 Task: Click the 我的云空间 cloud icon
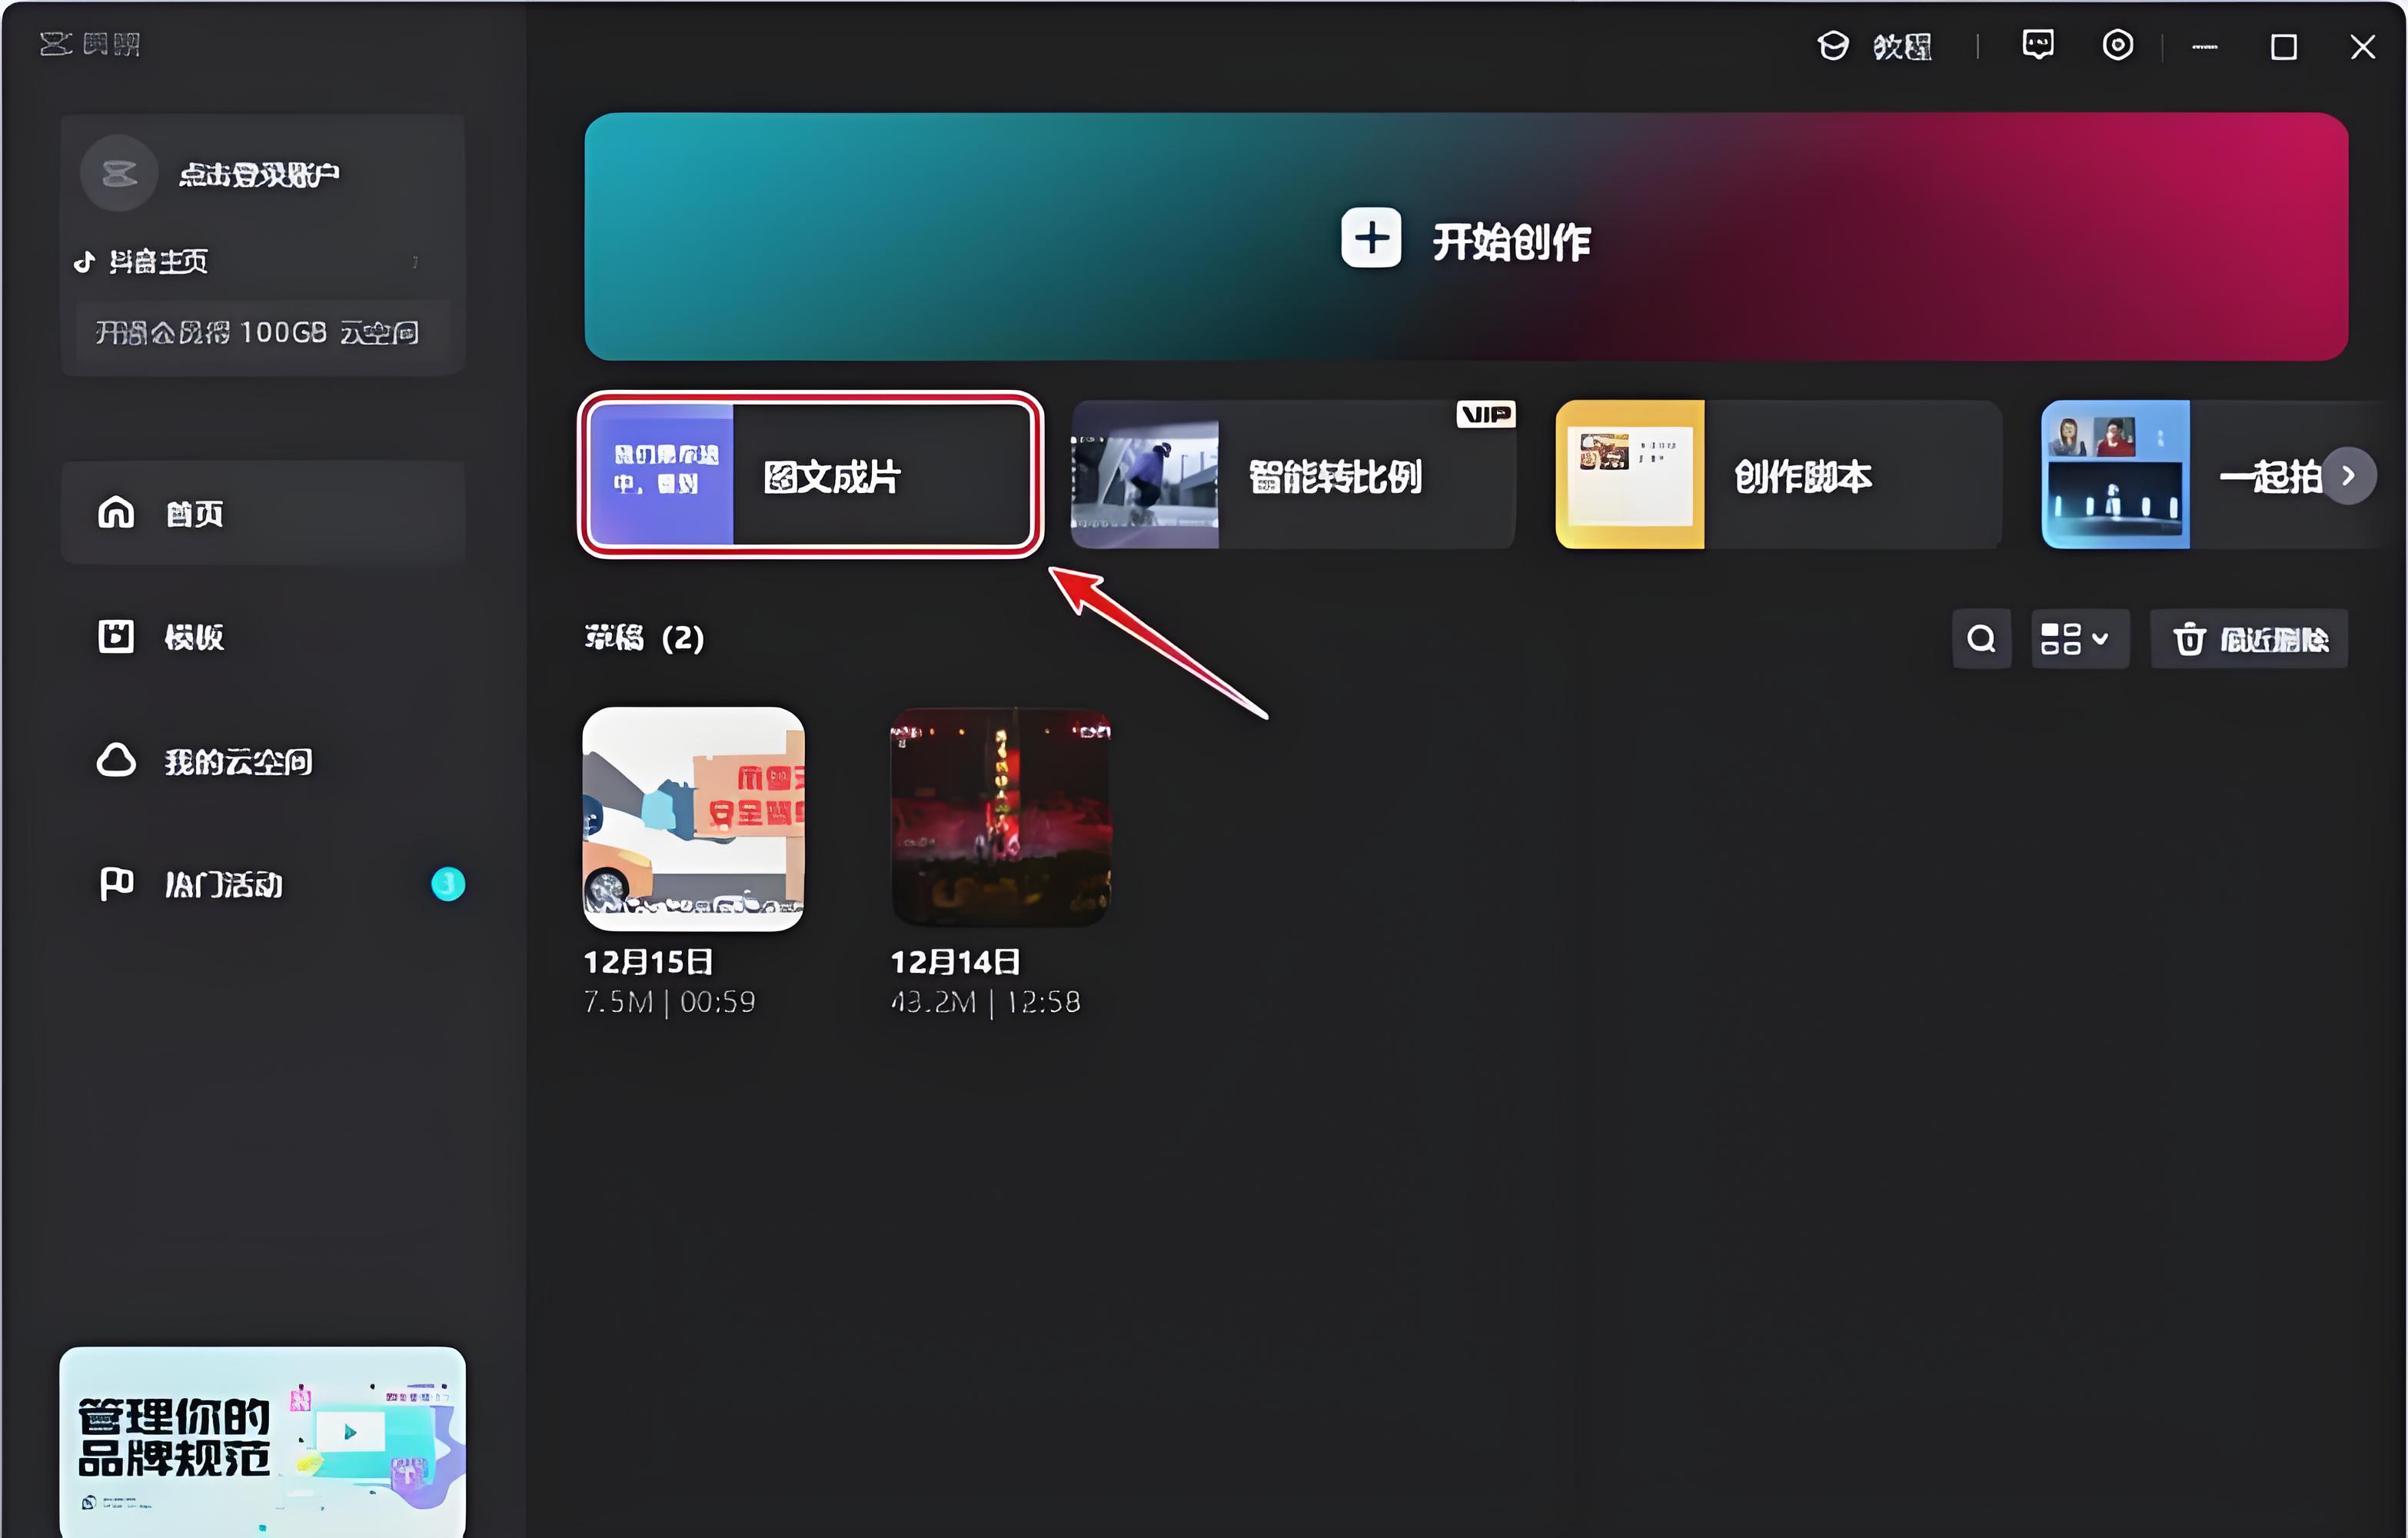pos(116,761)
